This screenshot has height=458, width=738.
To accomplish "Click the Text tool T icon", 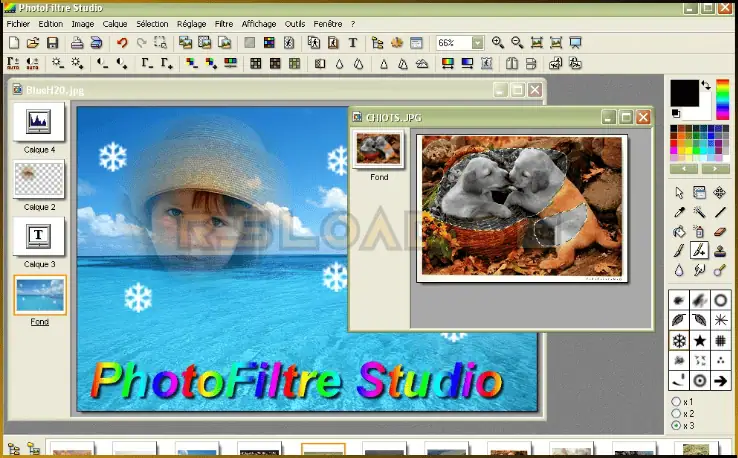I will [353, 43].
